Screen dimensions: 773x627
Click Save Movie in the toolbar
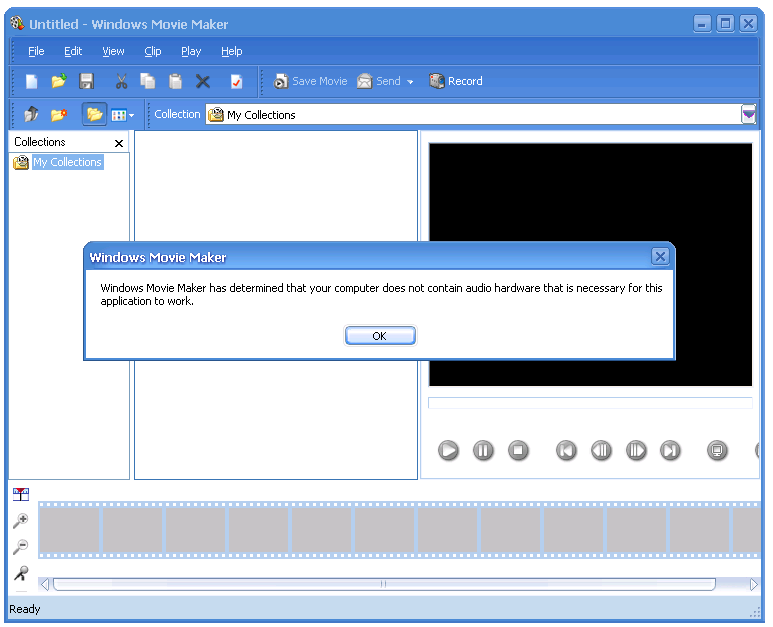[311, 81]
